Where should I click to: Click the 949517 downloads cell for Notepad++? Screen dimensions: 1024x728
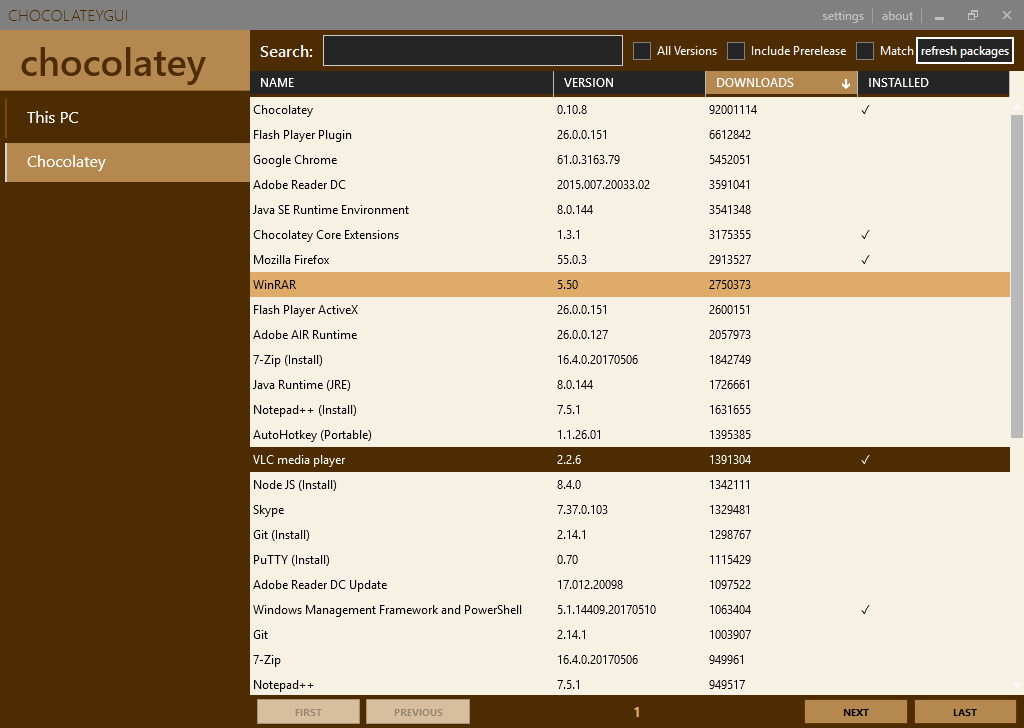tap(727, 685)
